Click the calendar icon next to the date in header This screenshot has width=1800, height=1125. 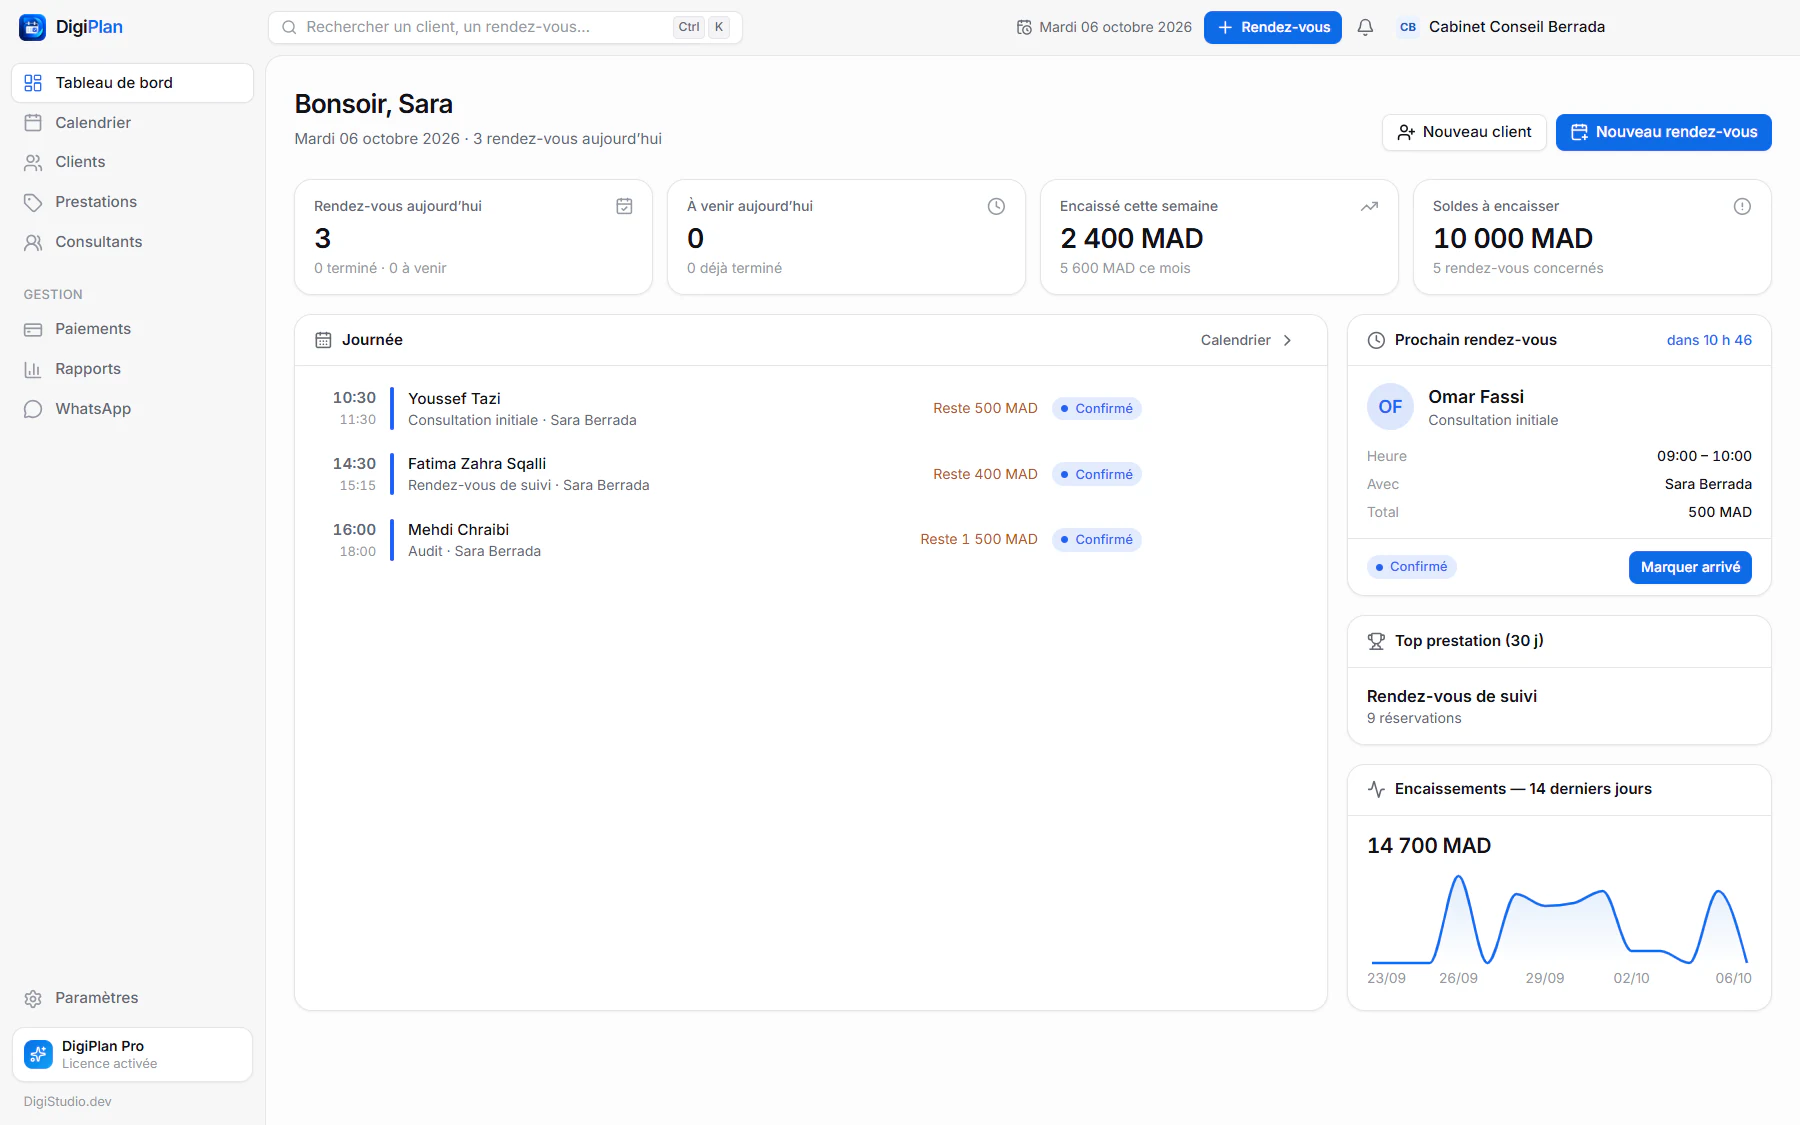(x=1024, y=27)
